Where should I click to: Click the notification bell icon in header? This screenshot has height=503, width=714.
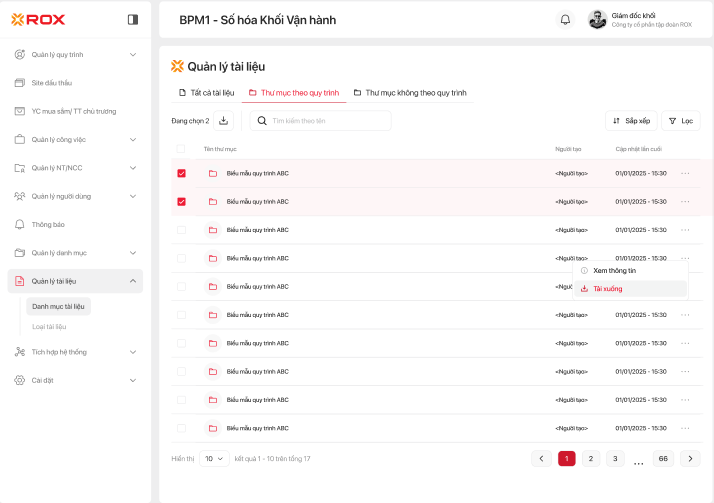click(565, 19)
